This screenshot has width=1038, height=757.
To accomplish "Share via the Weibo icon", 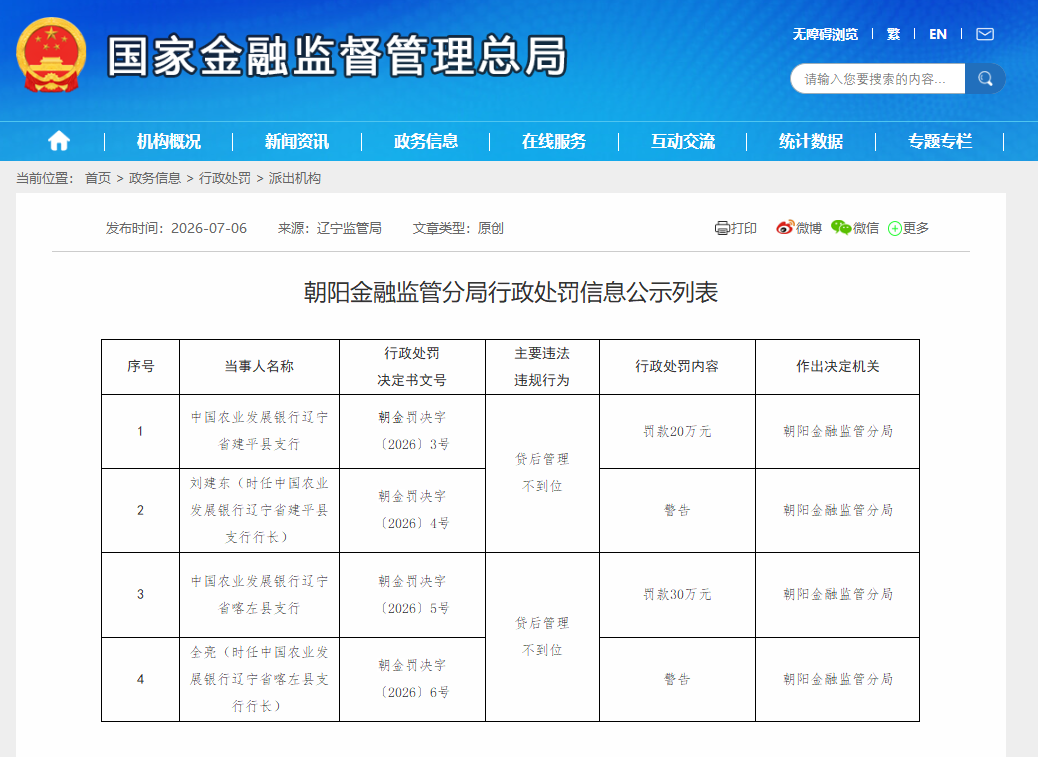I will (x=785, y=228).
